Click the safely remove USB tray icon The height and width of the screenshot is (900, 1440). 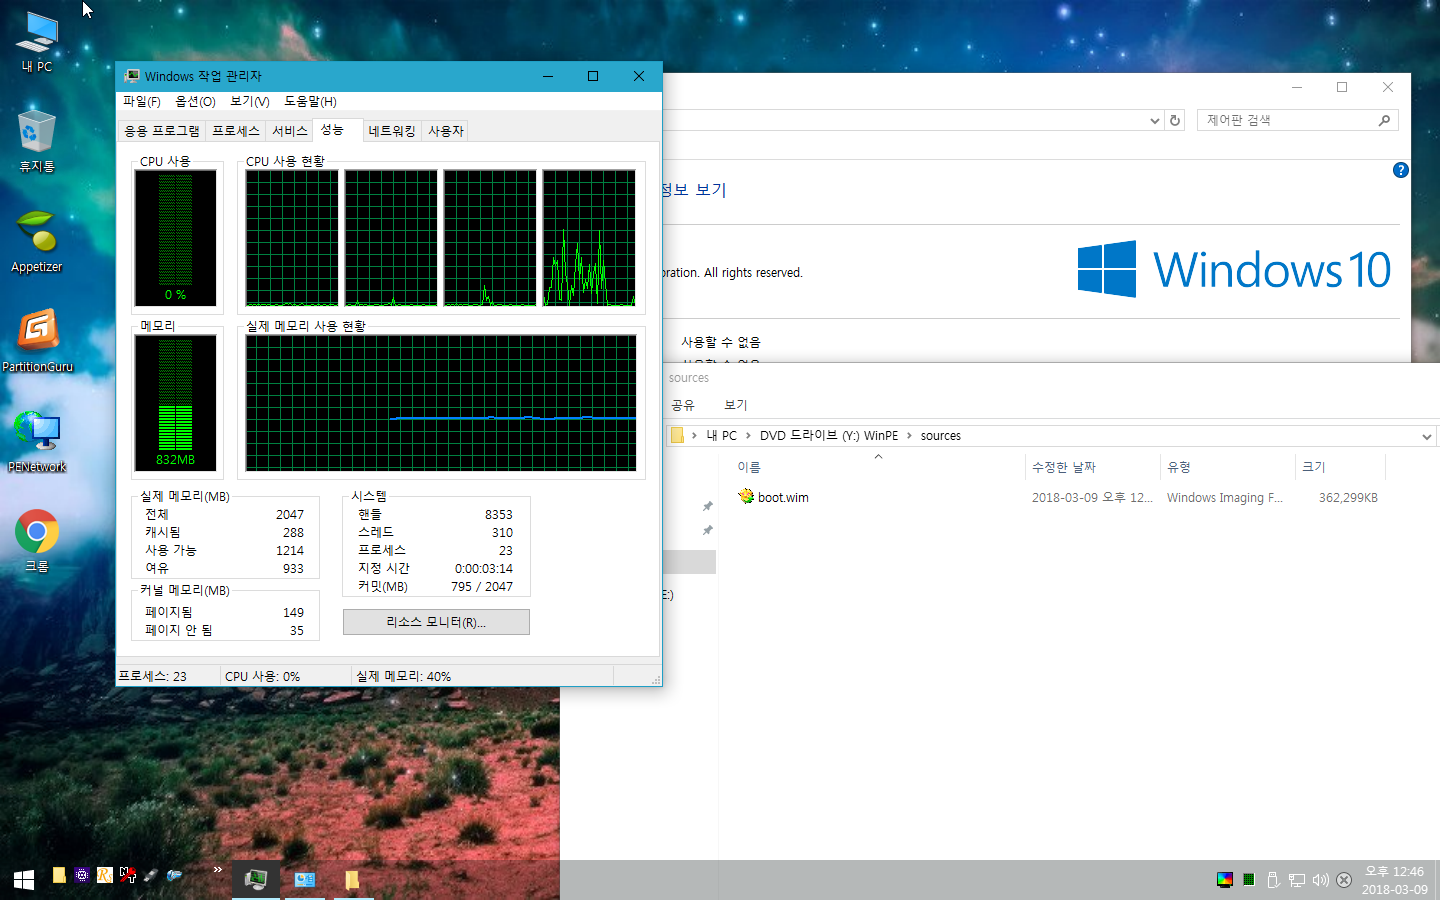coord(1273,880)
